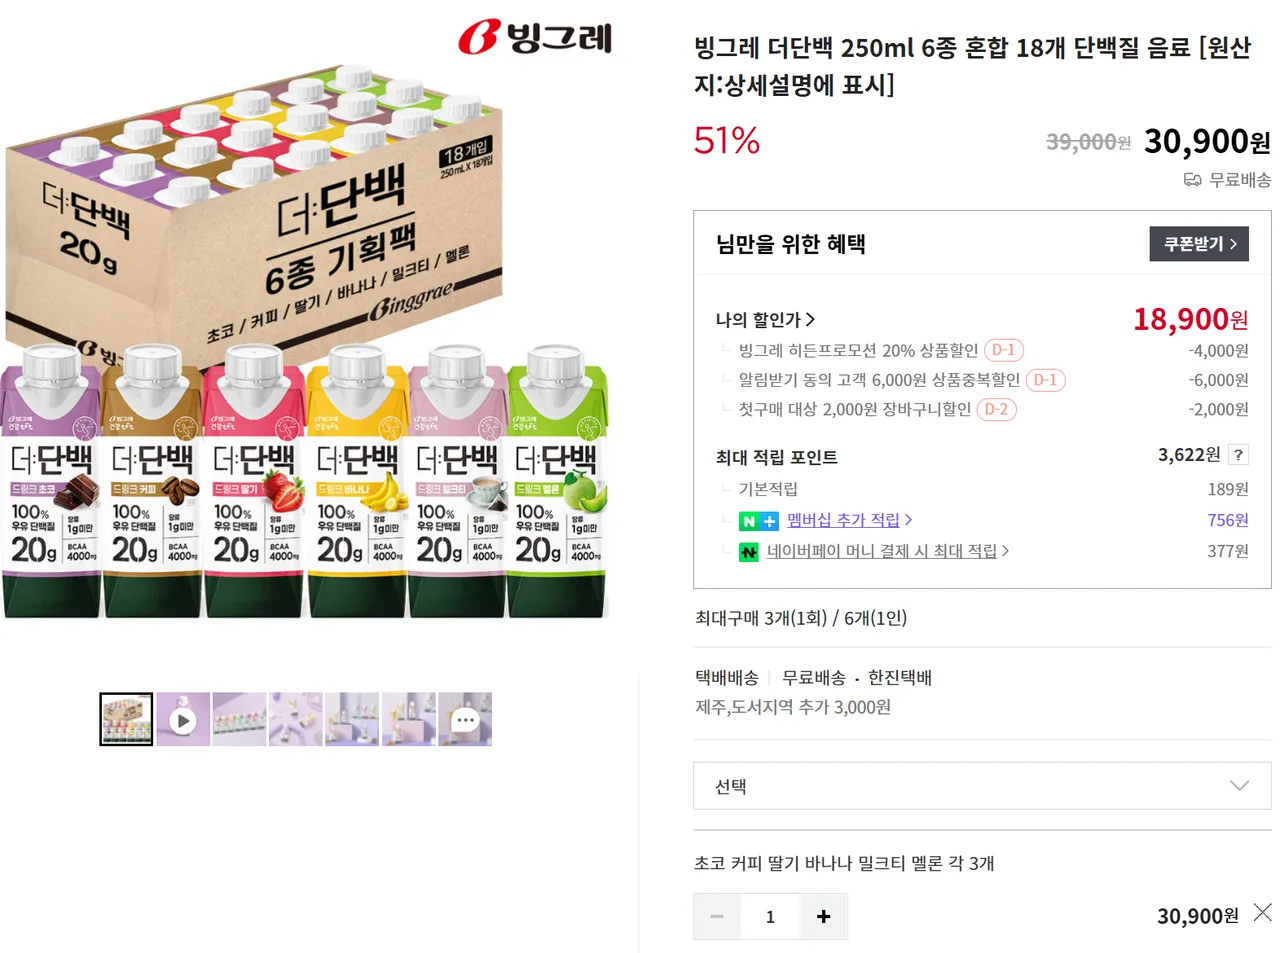Open the 선택 option dropdown
Screen dimensions: 1280x953
[982, 786]
